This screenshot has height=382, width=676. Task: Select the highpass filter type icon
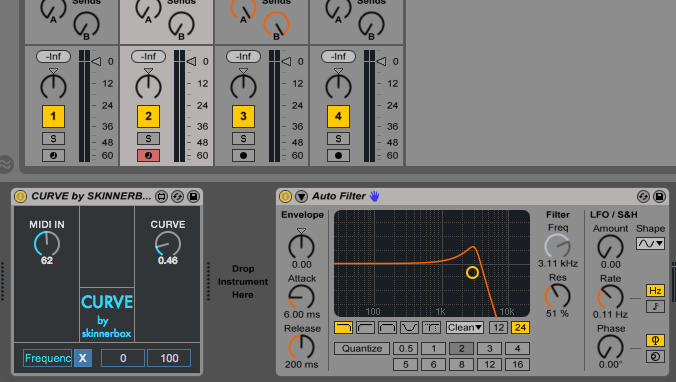365,328
